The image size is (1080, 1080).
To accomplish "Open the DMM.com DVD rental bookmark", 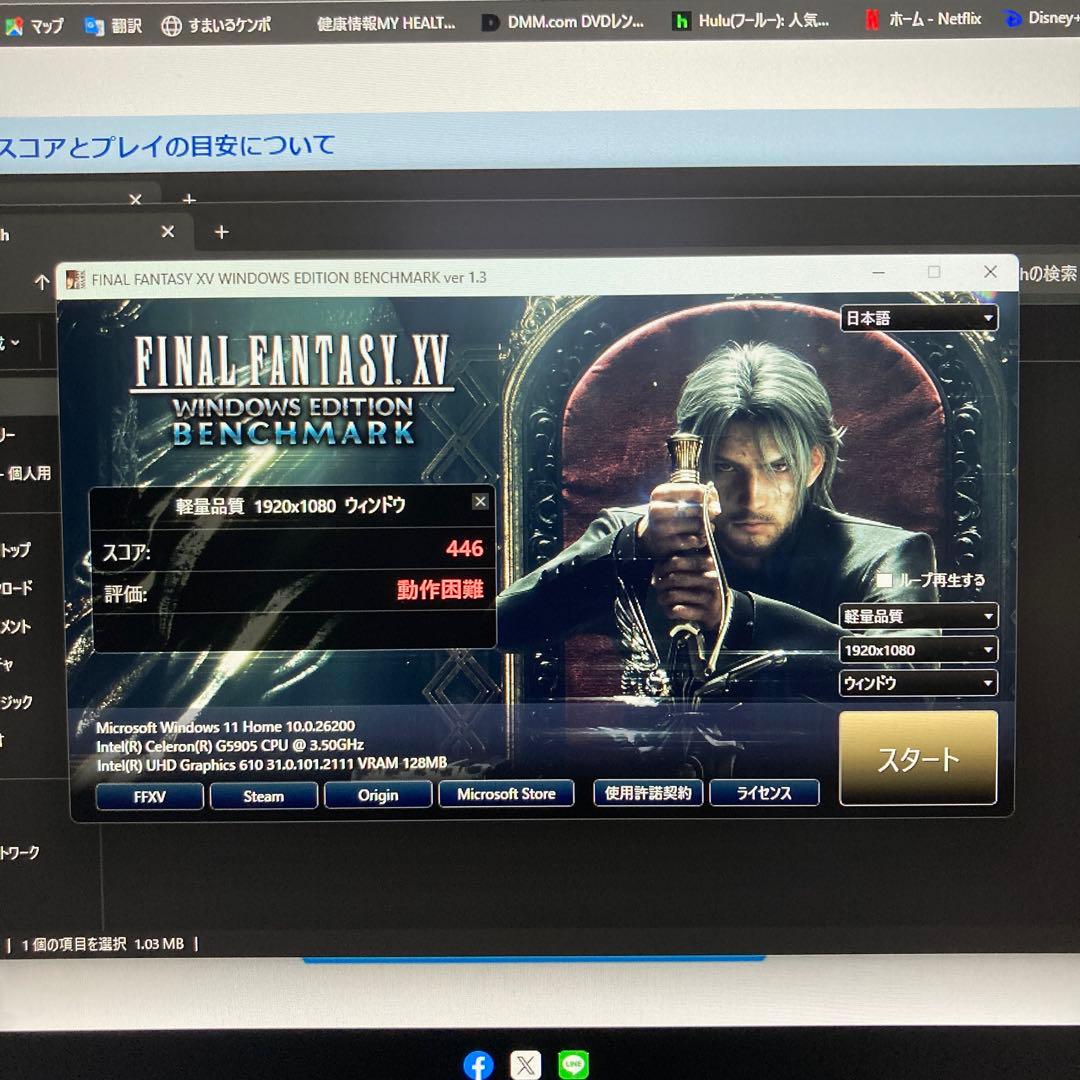I will pos(562,21).
